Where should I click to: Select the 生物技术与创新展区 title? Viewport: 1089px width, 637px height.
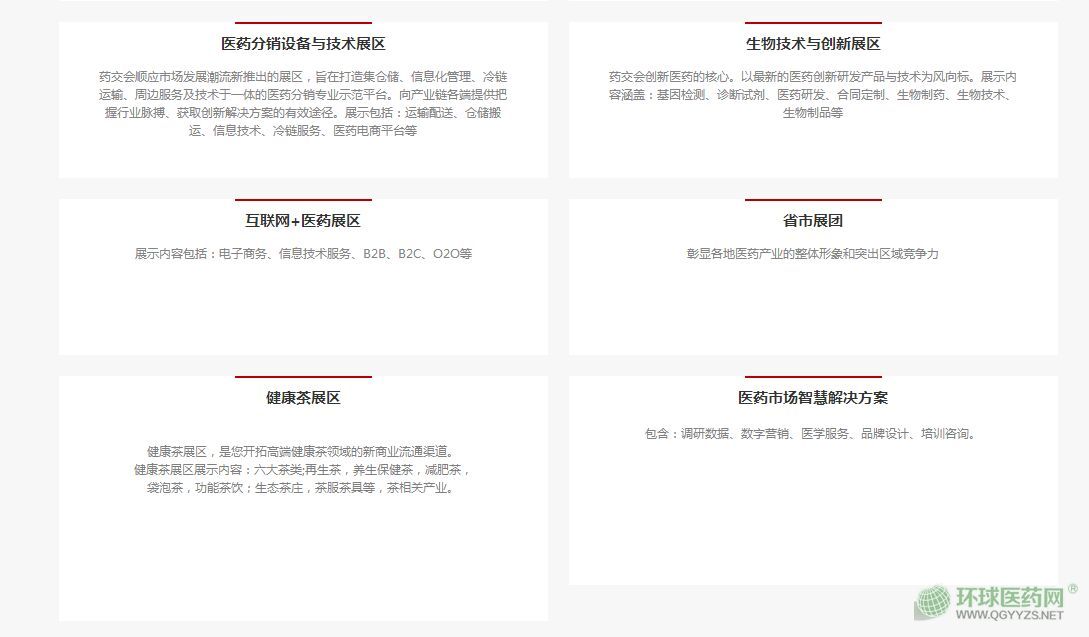(813, 44)
